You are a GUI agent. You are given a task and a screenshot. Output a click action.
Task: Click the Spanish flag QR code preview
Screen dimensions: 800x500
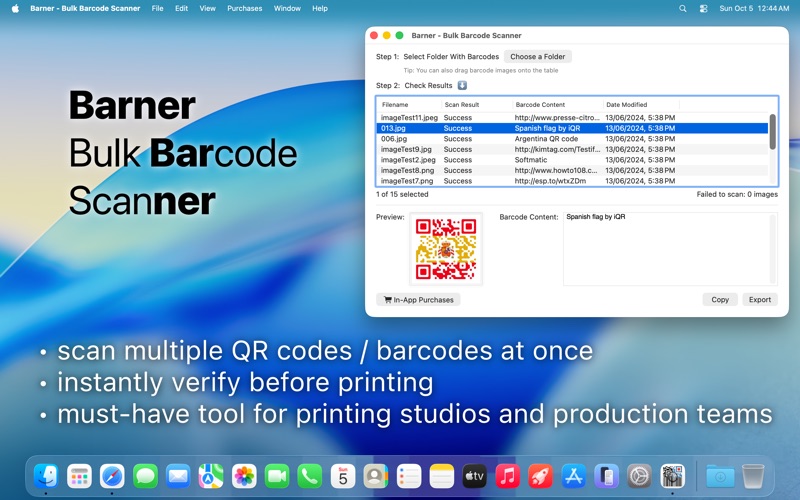[446, 248]
